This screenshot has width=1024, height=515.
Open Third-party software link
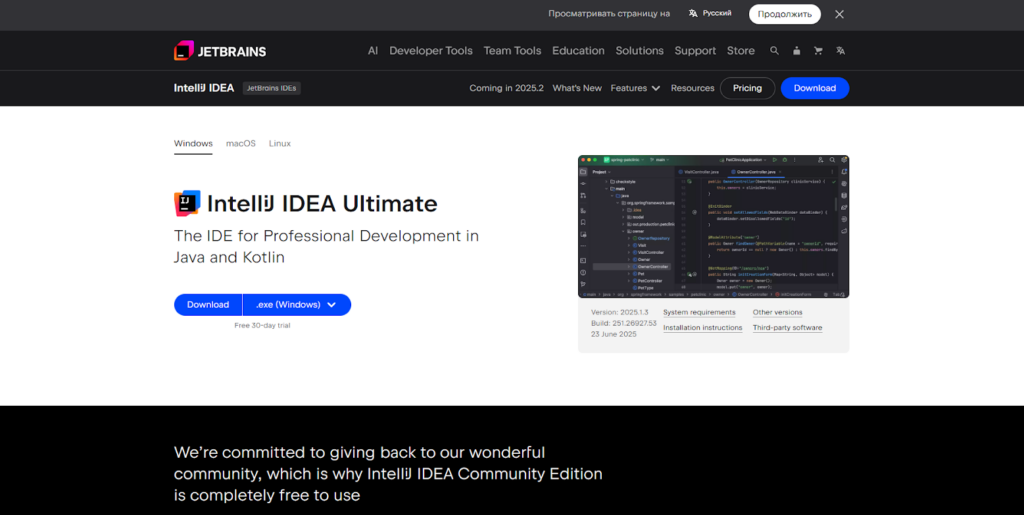788,328
